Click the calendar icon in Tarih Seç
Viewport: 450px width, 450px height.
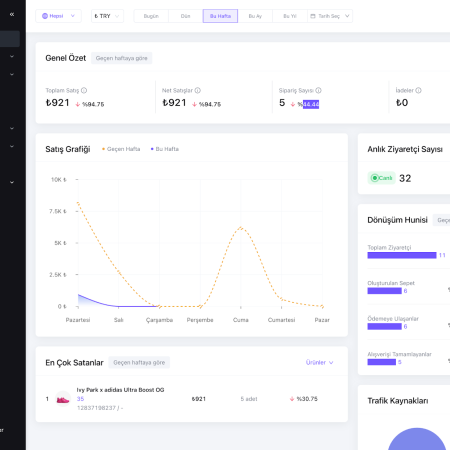(313, 16)
